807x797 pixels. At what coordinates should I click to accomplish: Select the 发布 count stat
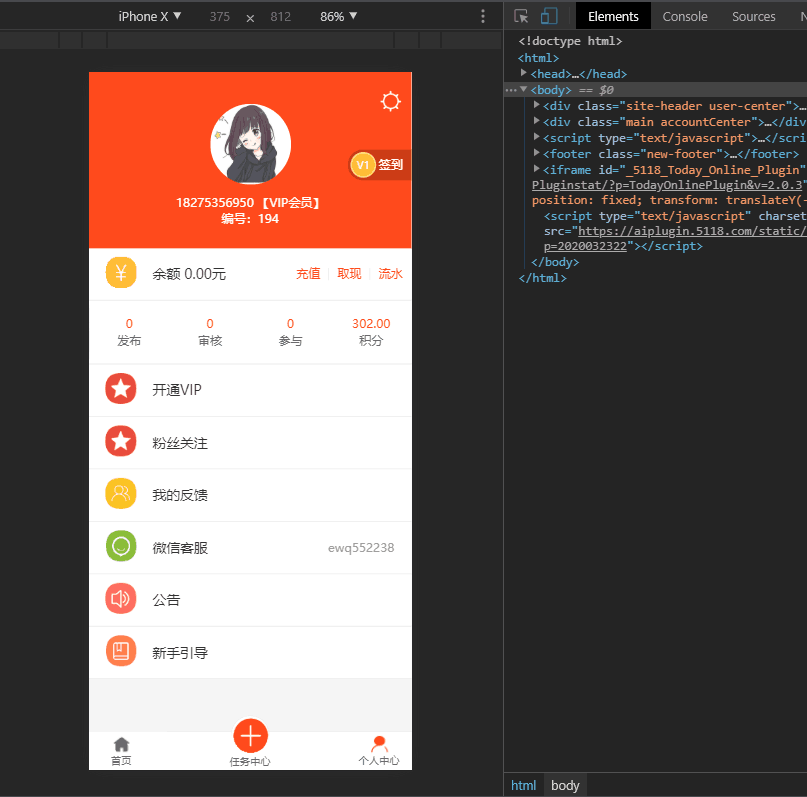[x=129, y=332]
